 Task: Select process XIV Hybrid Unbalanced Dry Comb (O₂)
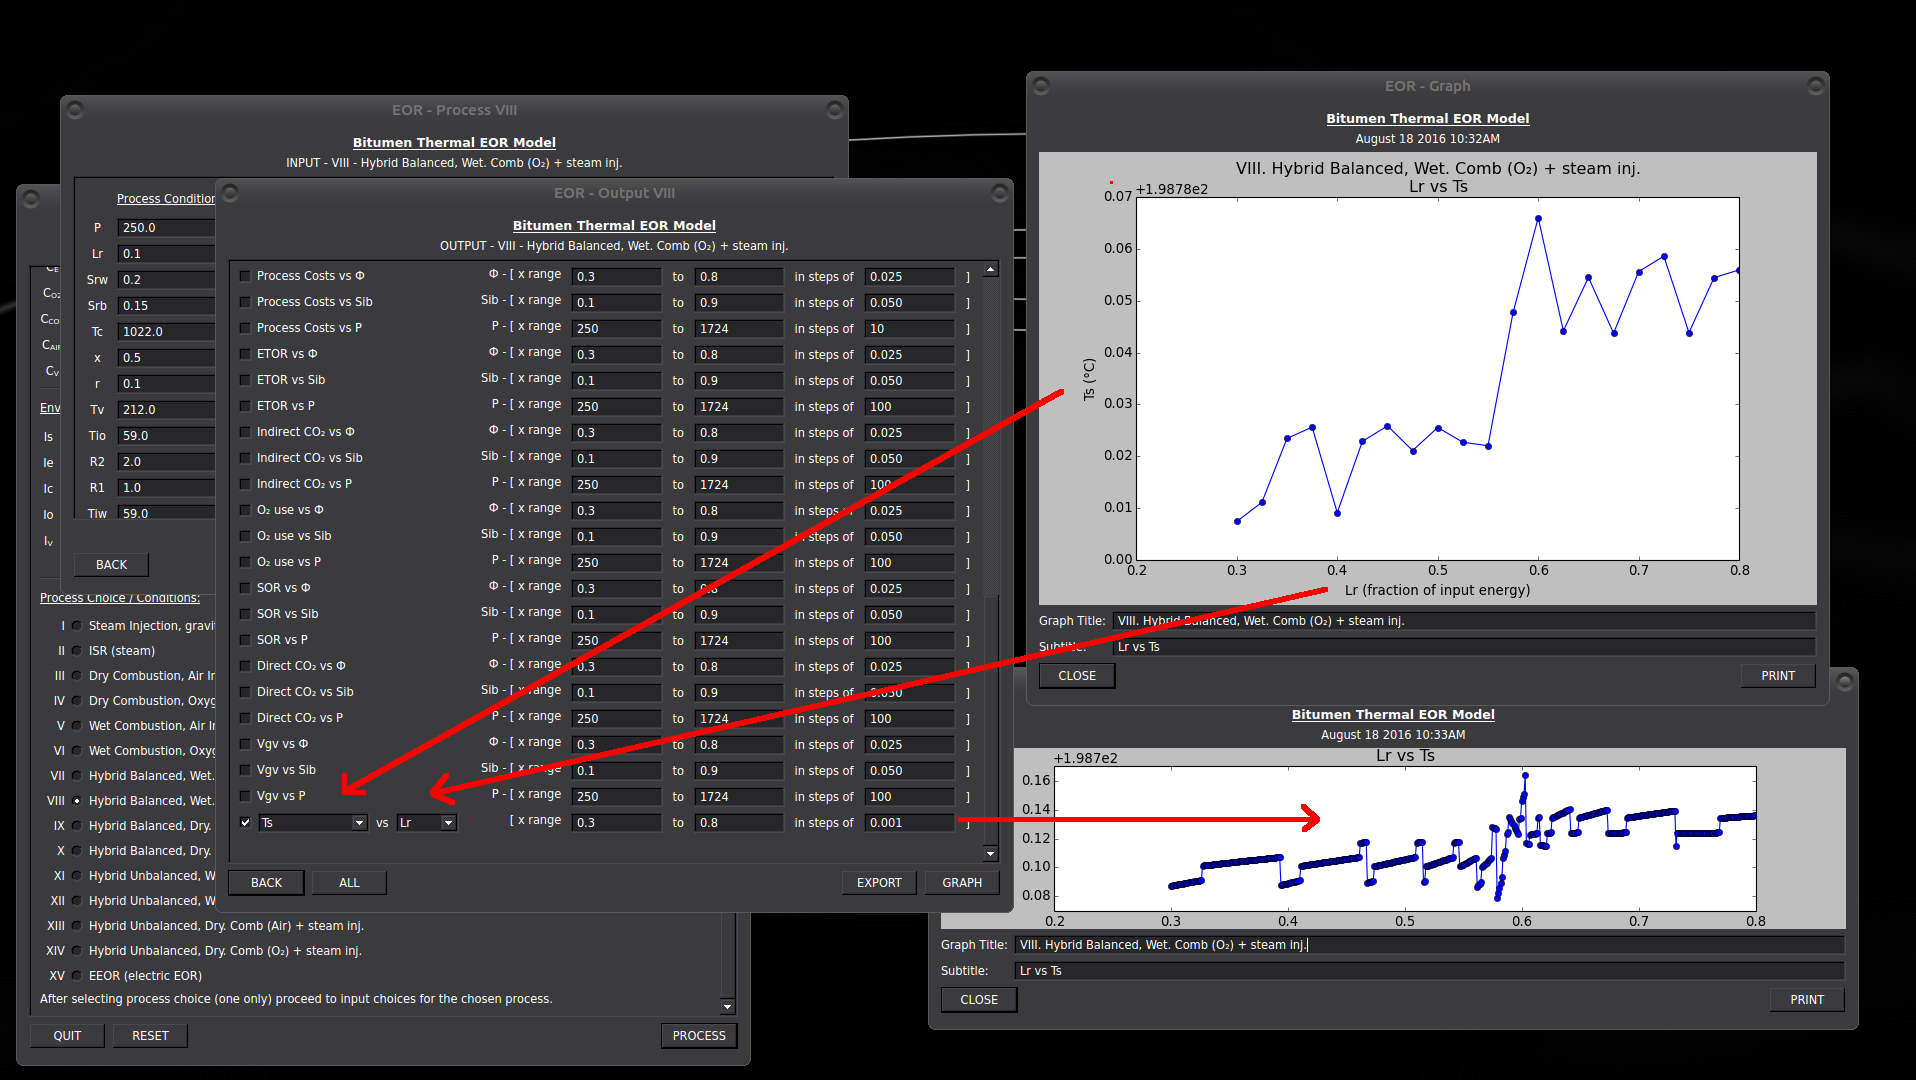coord(76,951)
